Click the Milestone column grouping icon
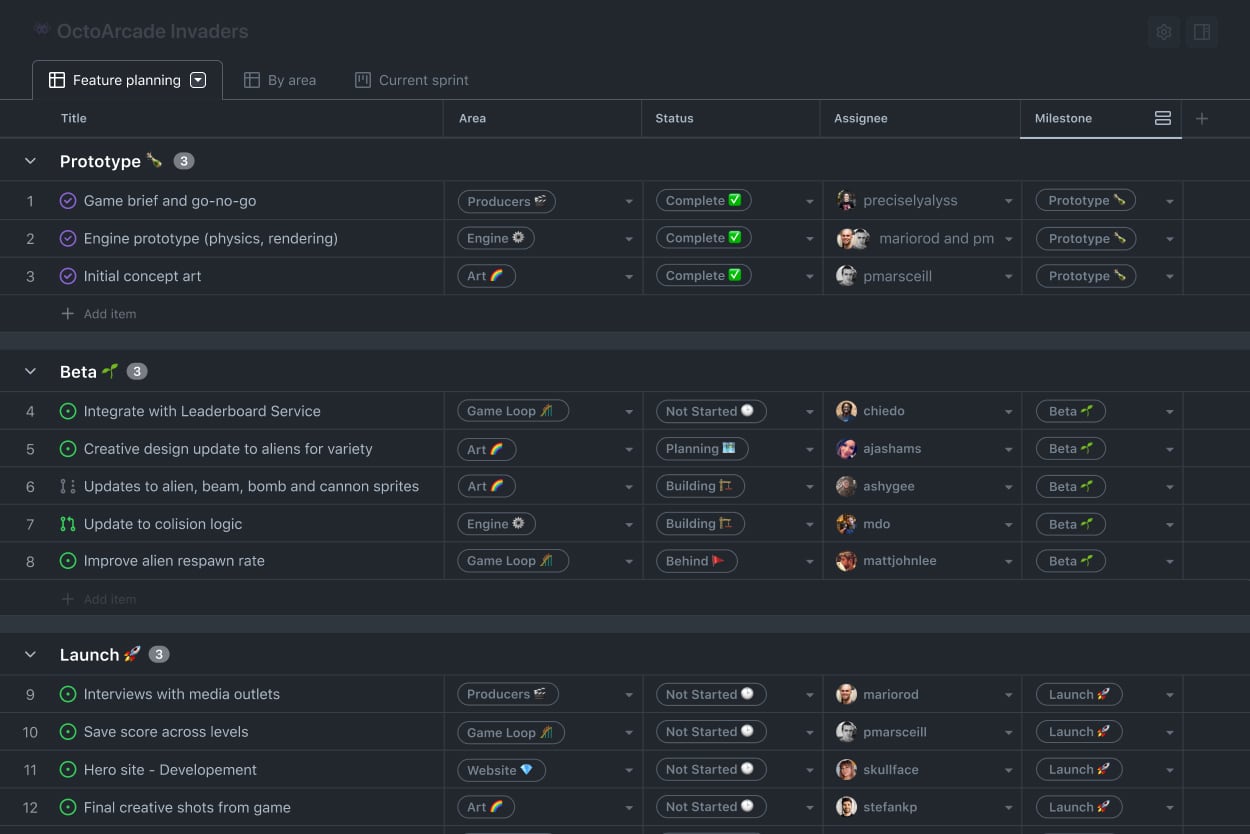The height and width of the screenshot is (834, 1250). 1162,118
